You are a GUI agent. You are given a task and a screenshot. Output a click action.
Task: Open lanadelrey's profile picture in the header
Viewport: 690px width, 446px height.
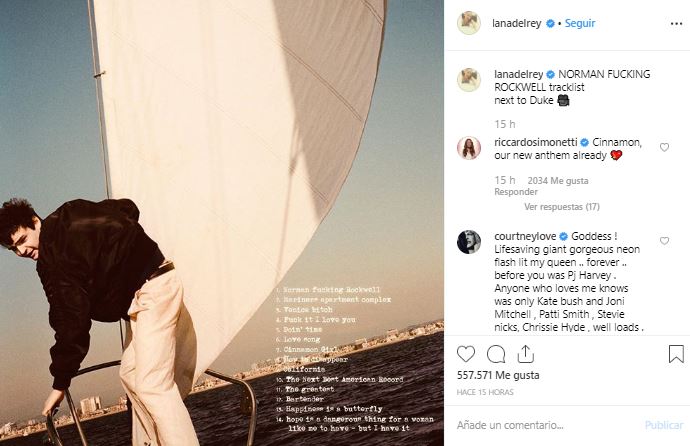pos(468,22)
